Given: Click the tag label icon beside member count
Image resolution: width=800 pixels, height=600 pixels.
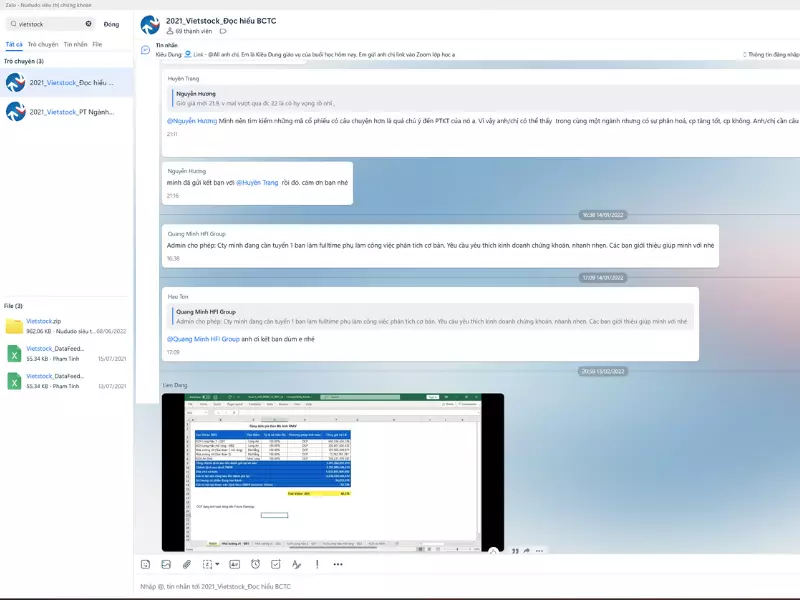Looking at the screenshot, I should (x=223, y=31).
